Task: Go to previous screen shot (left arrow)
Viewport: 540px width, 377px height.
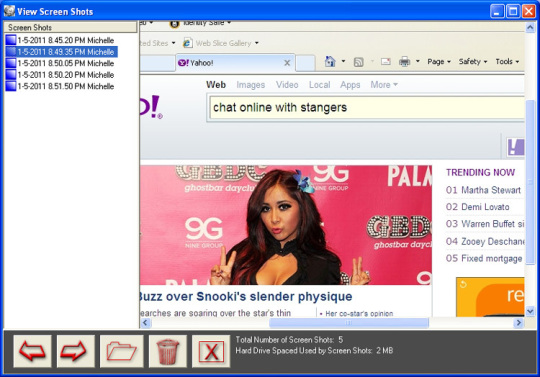Action: (x=32, y=351)
